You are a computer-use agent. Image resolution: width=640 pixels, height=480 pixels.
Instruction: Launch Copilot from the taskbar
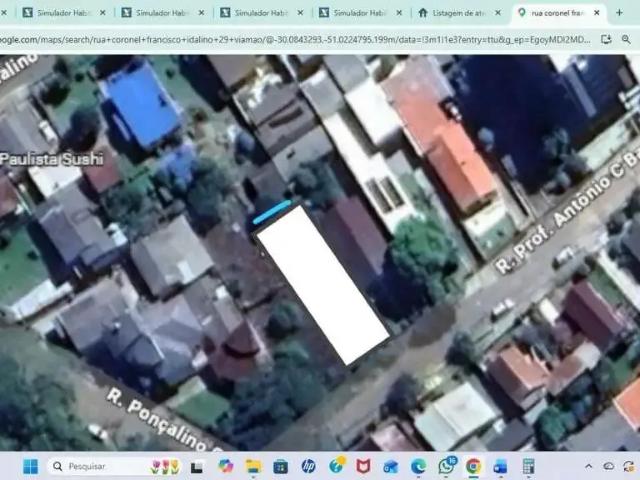click(x=225, y=466)
